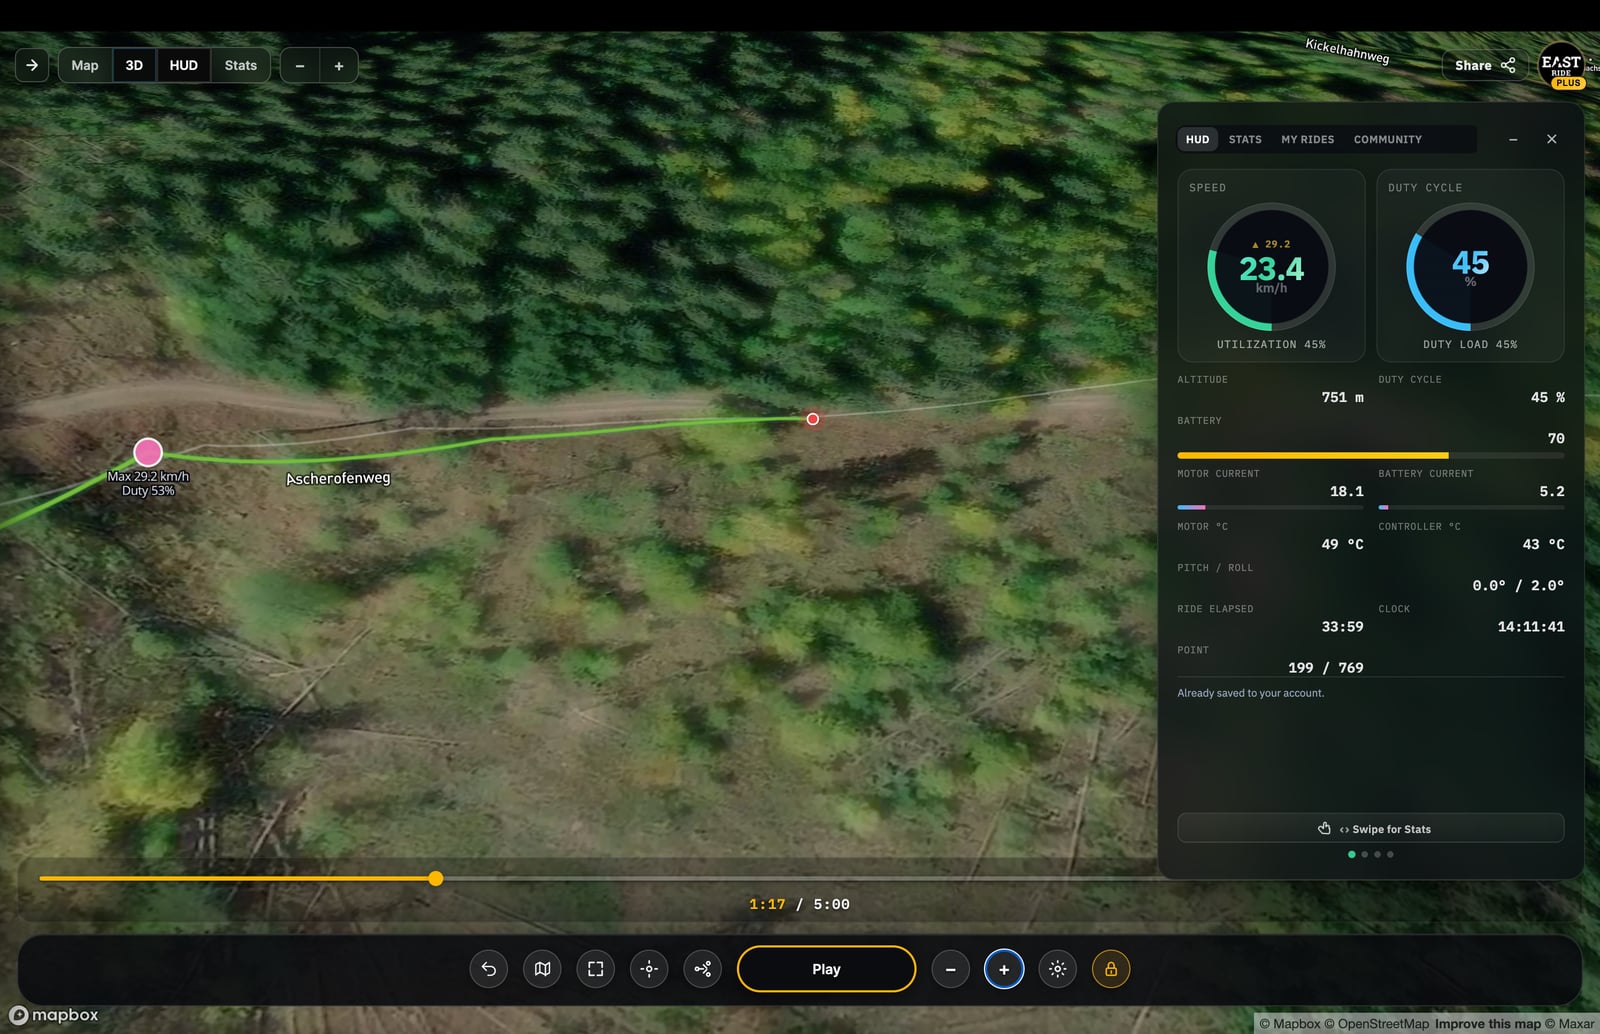Click the motor current bar
Viewport: 1600px width, 1034px height.
point(1270,507)
